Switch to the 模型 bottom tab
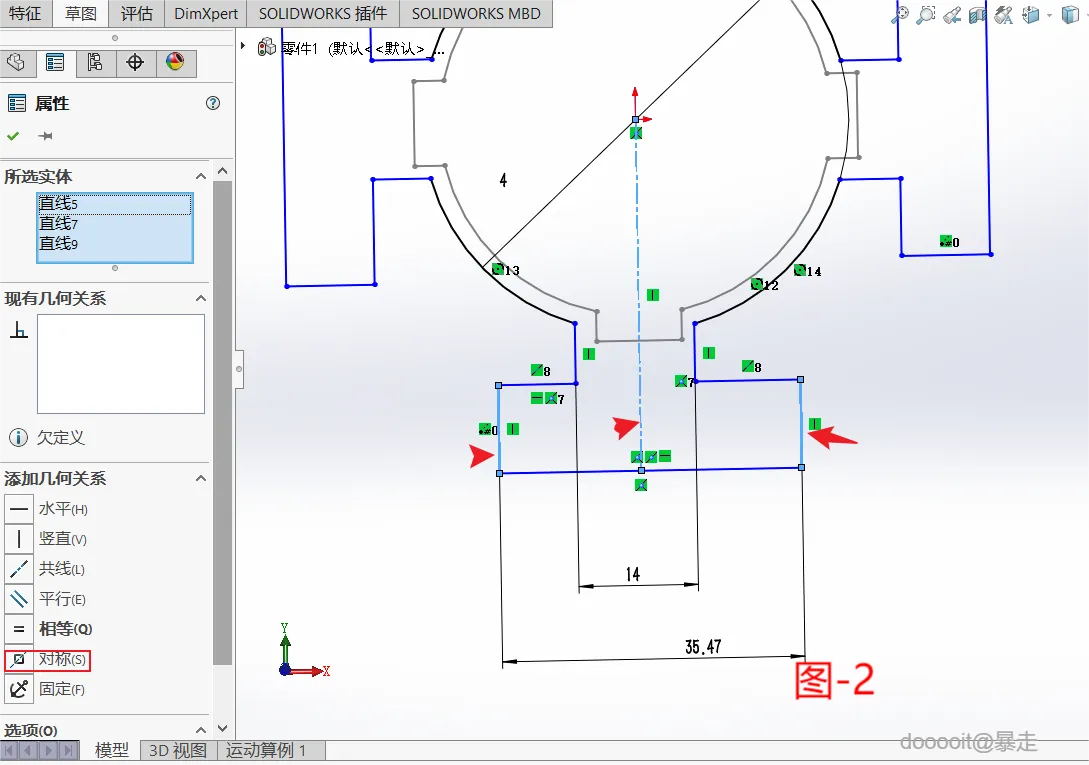The height and width of the screenshot is (765, 1089). tap(111, 750)
